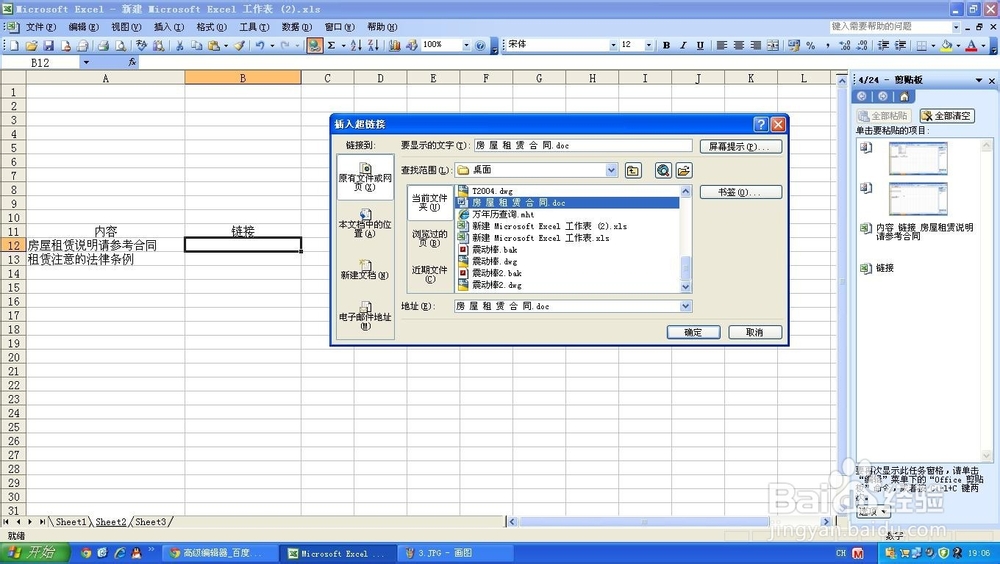Viewport: 1000px width, 564px height.
Task: Select 万年历查询.mht in the file list
Action: (503, 214)
